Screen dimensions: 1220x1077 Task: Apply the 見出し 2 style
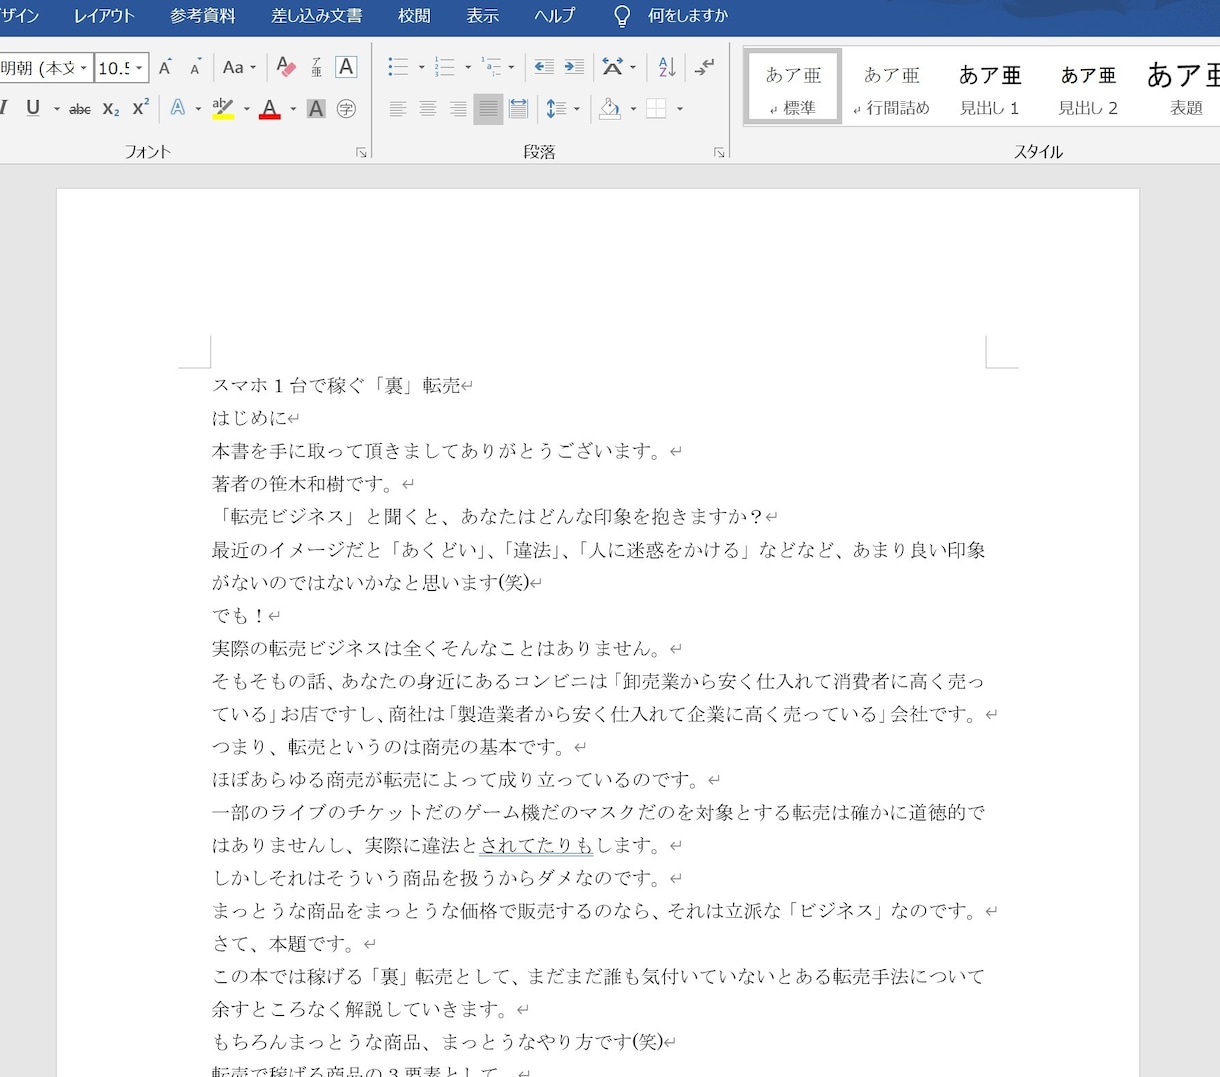point(1088,87)
